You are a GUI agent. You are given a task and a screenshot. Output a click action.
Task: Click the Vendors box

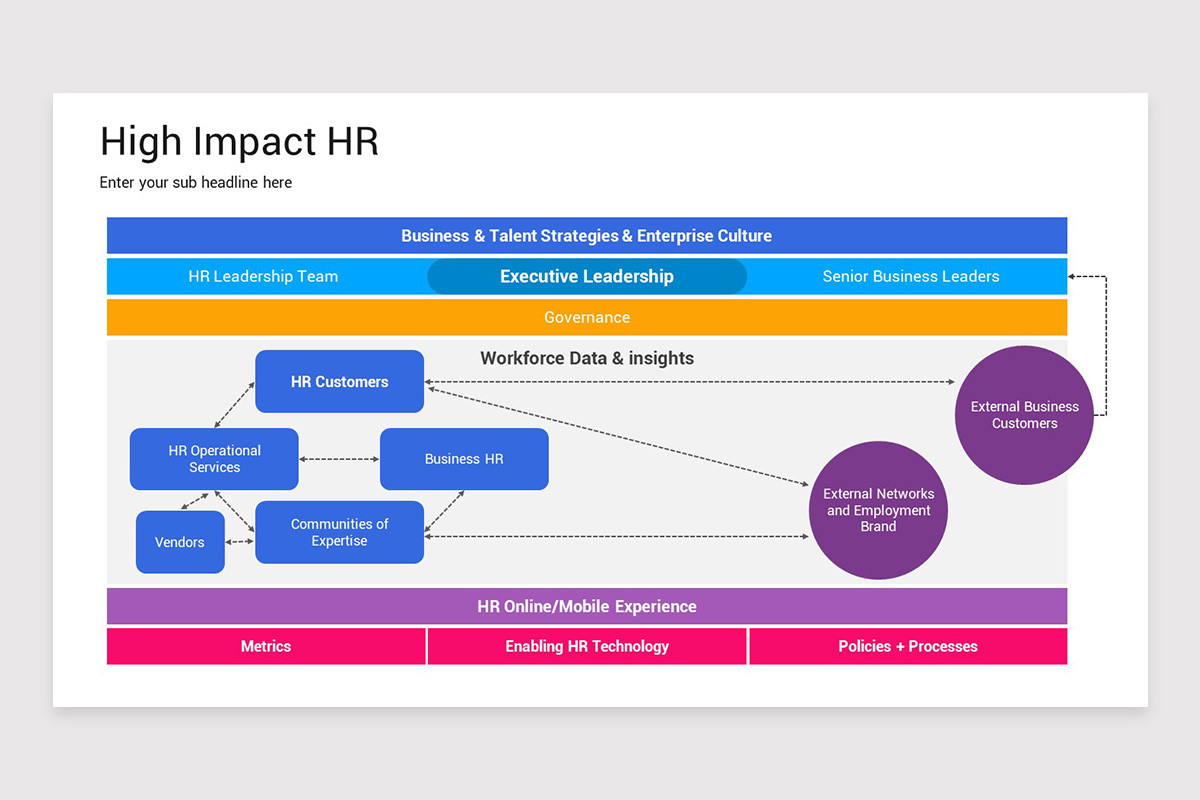[179, 541]
